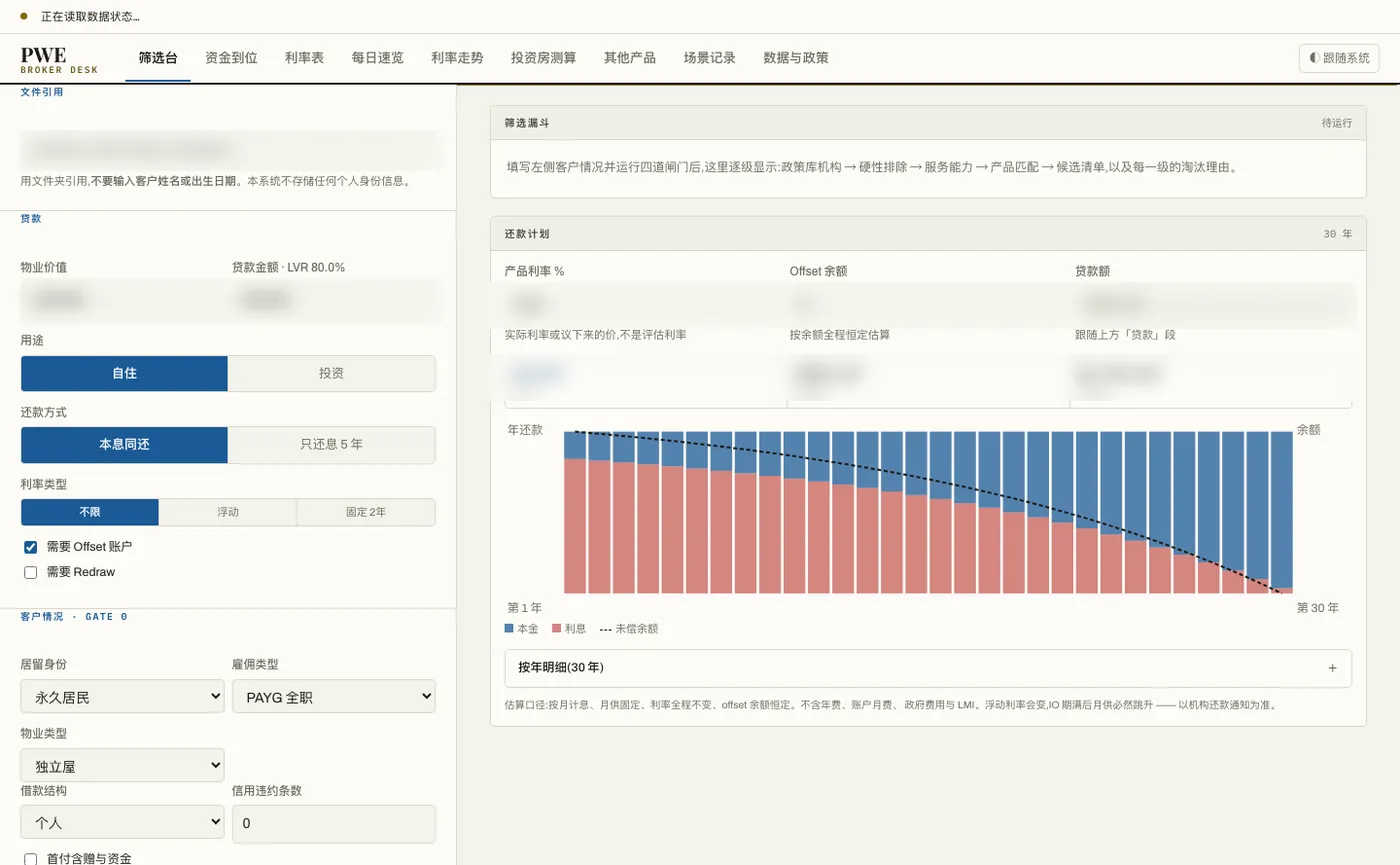Click the 客户情况 · GATE 0 heading
Screen dimensions: 1400x865
click(x=74, y=617)
